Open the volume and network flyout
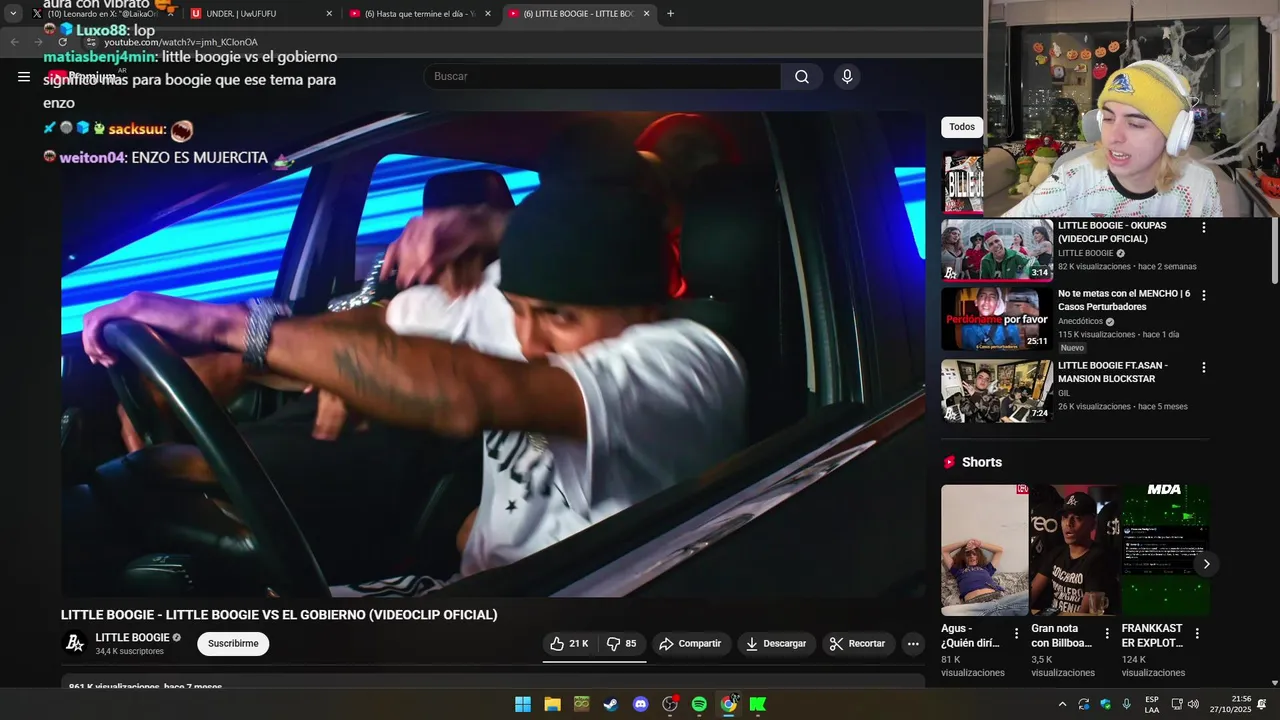 pyautogui.click(x=1185, y=704)
